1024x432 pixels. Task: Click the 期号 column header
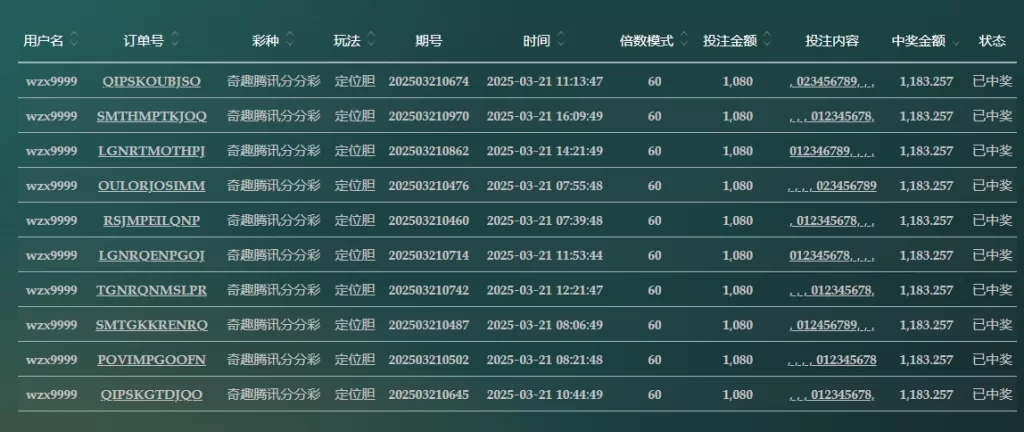tap(428, 40)
